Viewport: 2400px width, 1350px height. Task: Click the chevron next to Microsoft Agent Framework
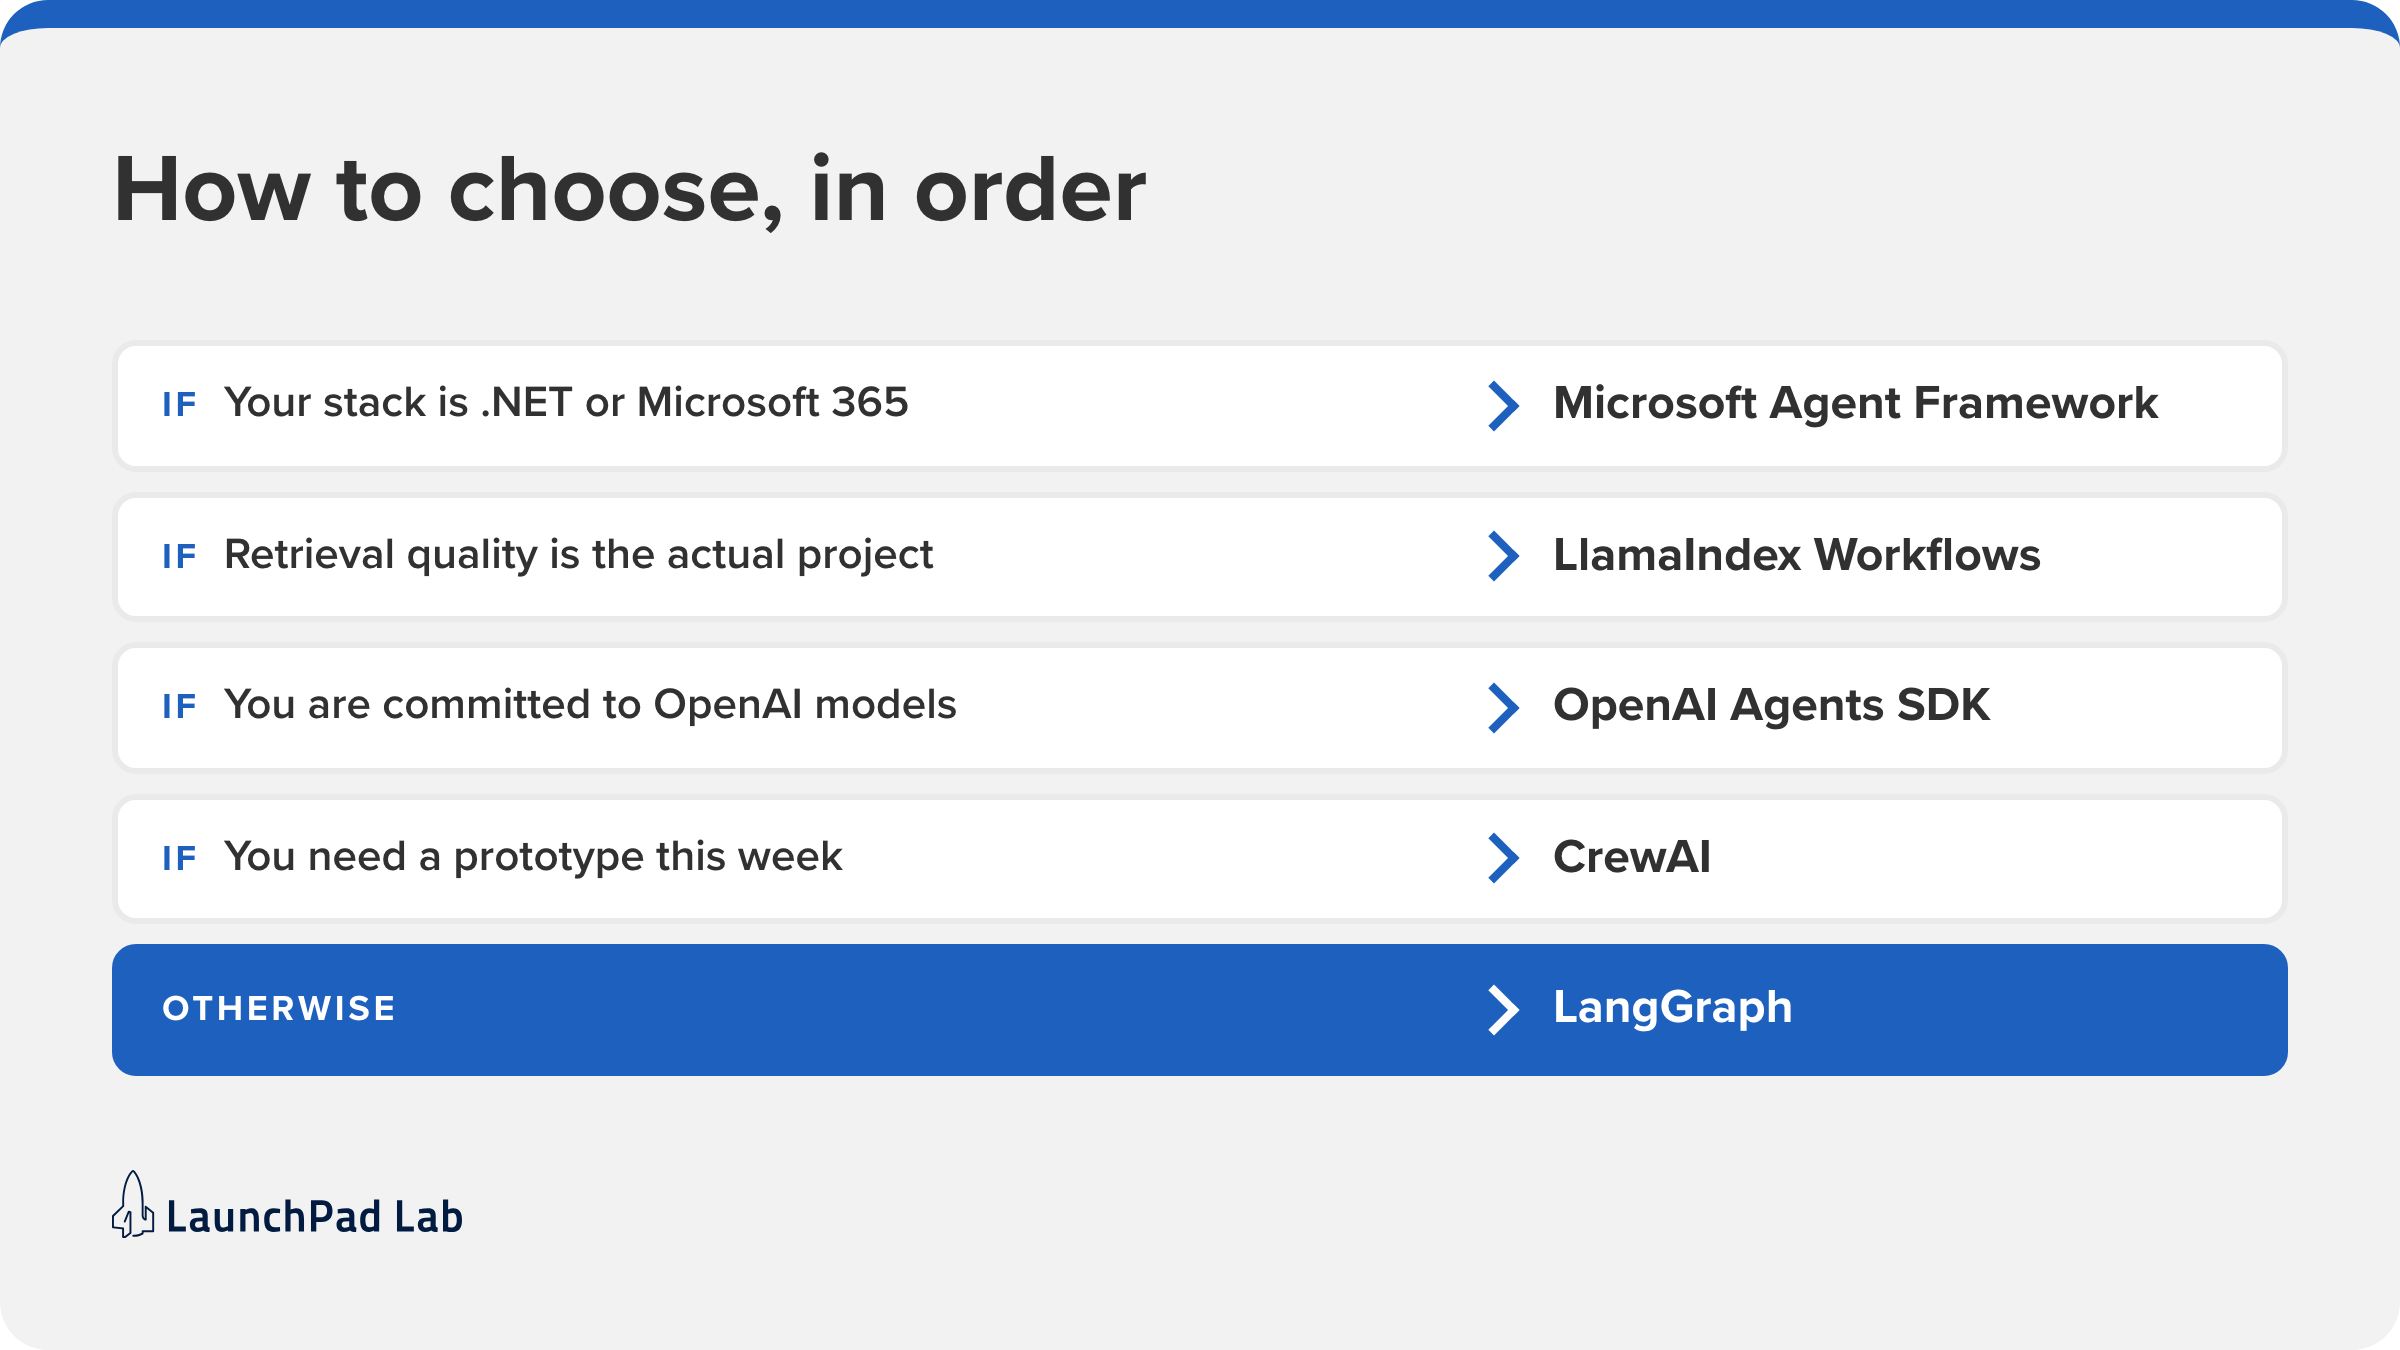1503,406
